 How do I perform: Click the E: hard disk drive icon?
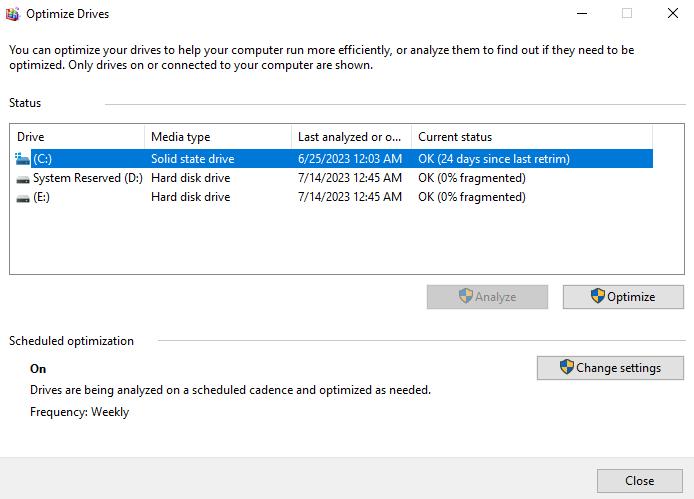click(23, 198)
